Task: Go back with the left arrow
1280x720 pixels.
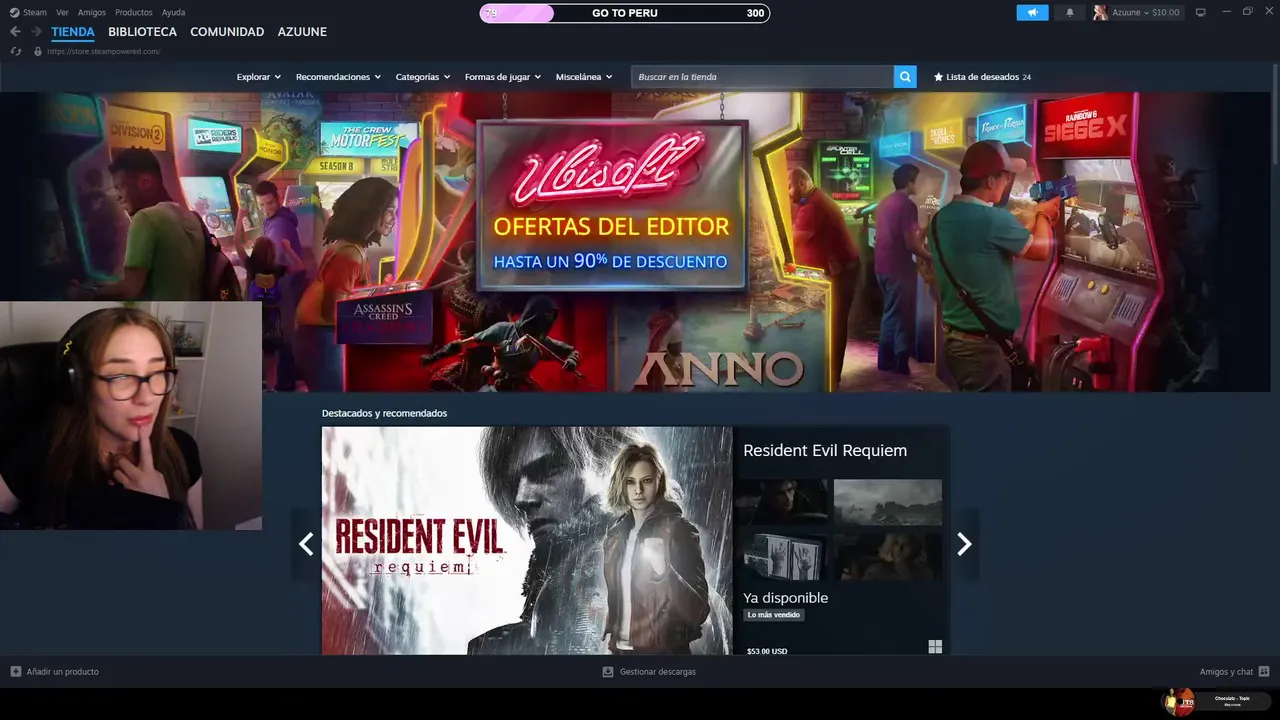Action: tap(15, 32)
